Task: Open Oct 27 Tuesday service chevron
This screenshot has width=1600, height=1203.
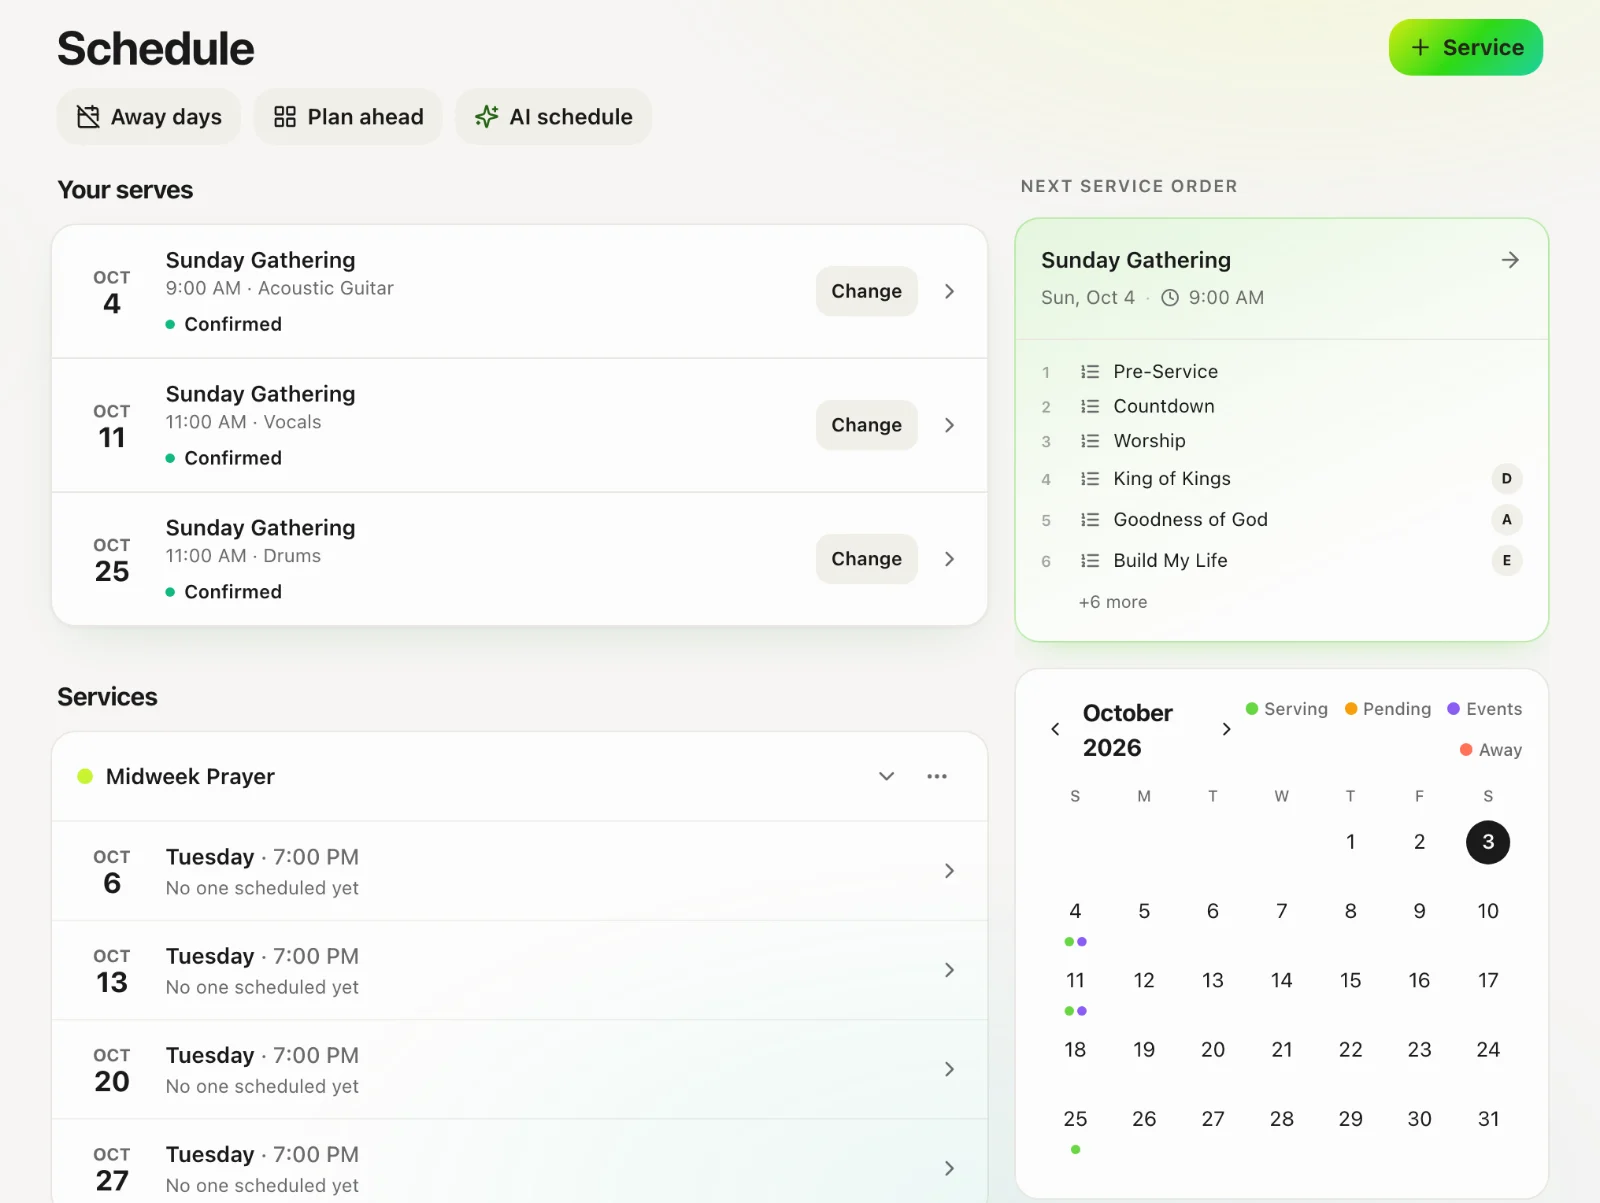Action: tap(949, 1168)
